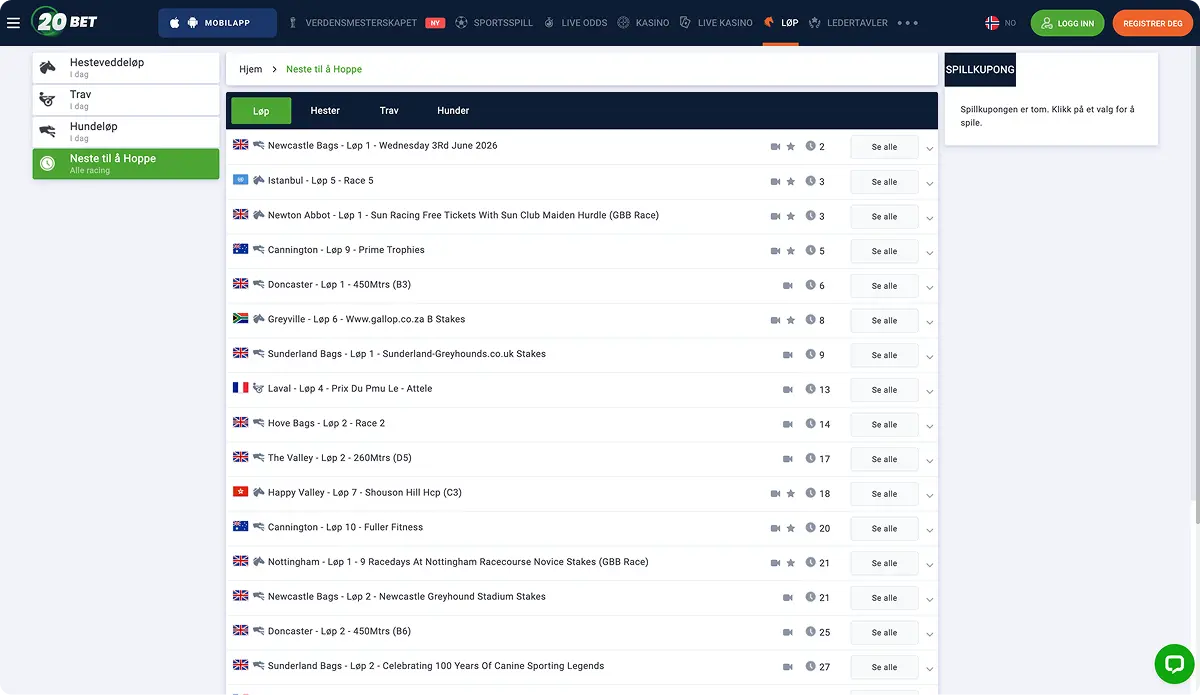
Task: Open Live Odds section
Action: point(575,23)
